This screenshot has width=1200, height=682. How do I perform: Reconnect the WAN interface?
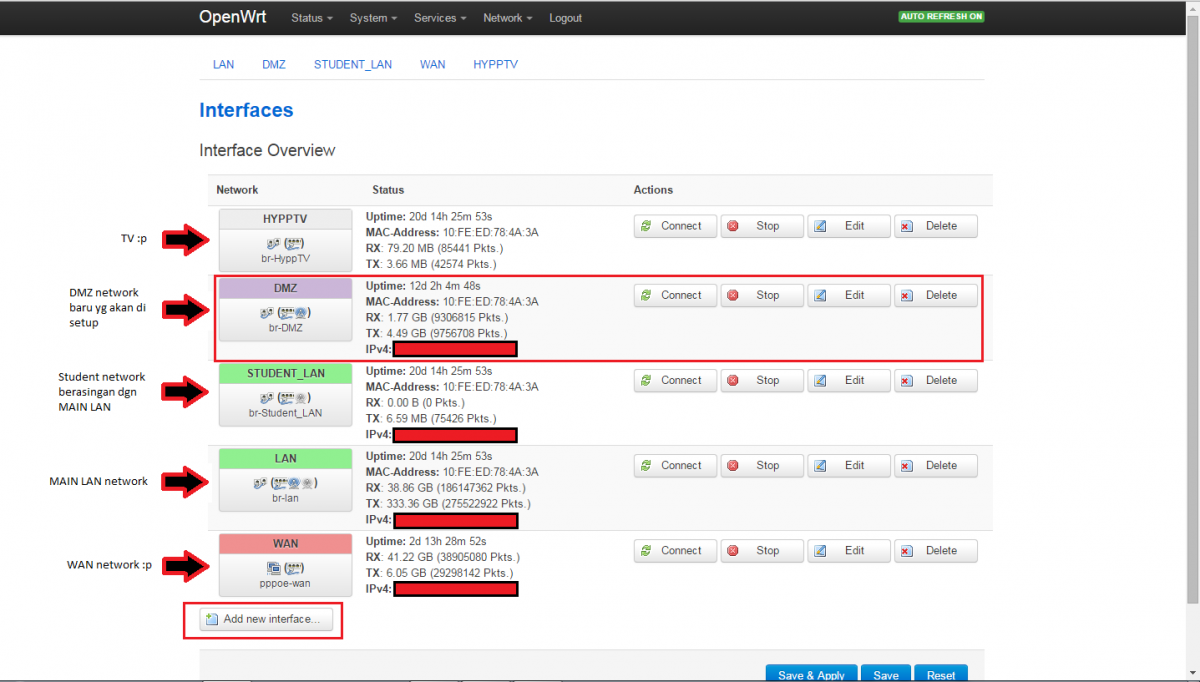pos(674,550)
